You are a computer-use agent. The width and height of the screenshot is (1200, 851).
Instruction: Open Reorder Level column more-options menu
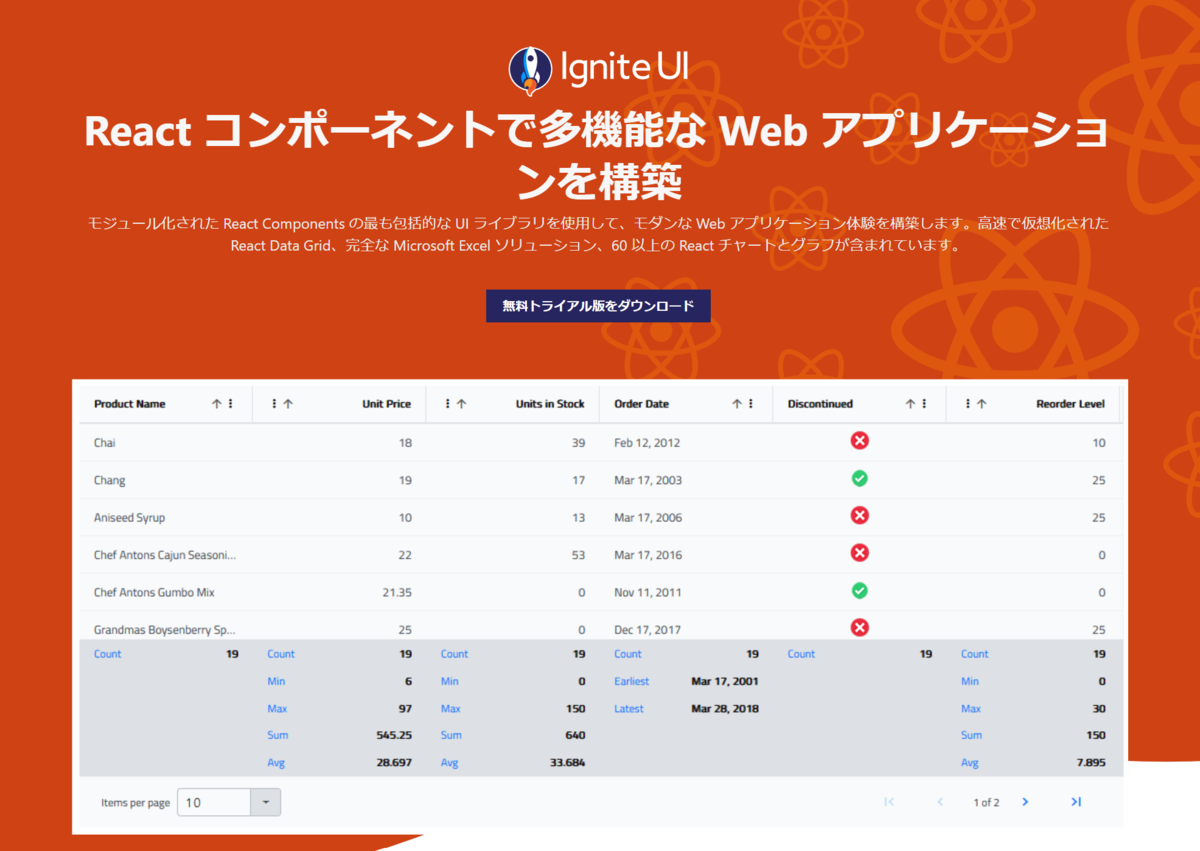tap(968, 404)
